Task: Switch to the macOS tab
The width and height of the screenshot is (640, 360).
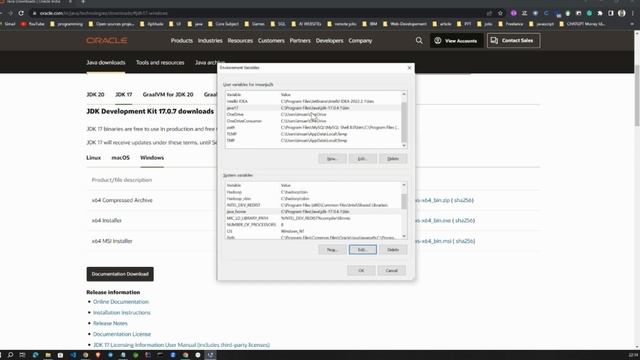Action: click(120, 158)
